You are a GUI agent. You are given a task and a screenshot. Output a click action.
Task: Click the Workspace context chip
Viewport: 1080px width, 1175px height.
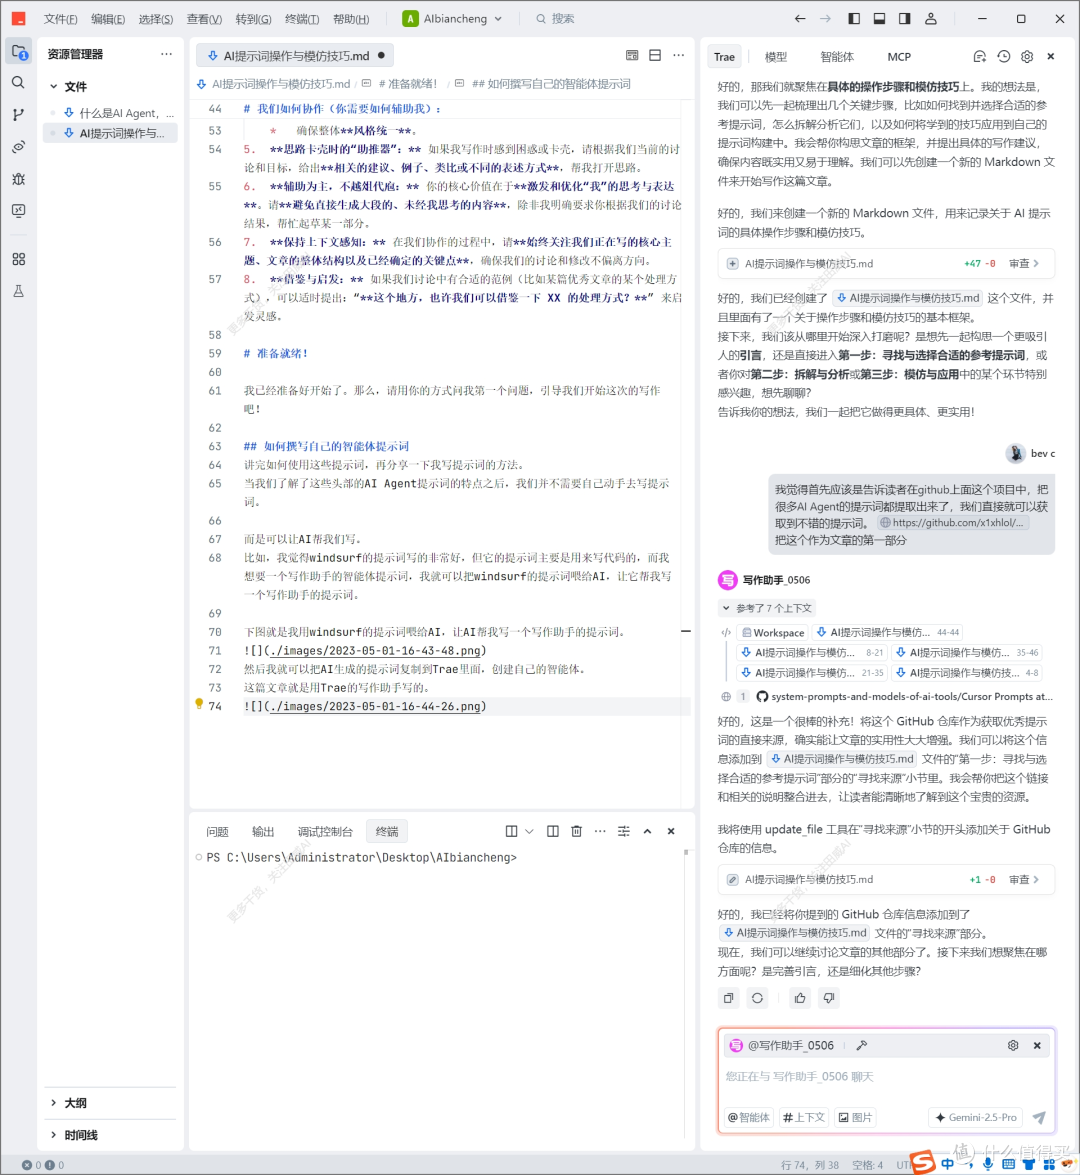click(773, 632)
